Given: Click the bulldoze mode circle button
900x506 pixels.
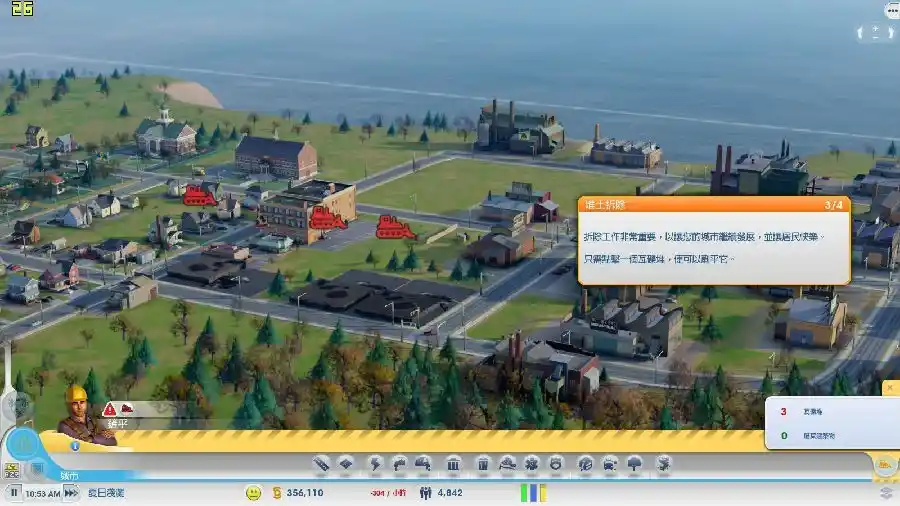Looking at the screenshot, I should click(884, 464).
